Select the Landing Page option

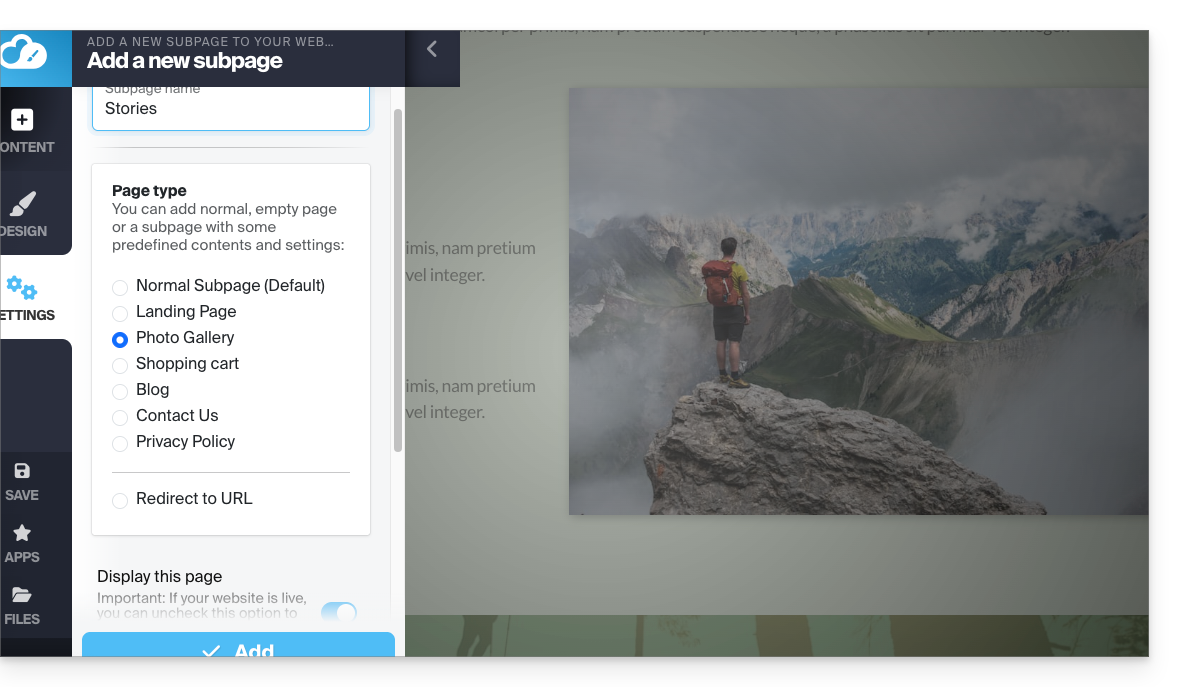(120, 313)
